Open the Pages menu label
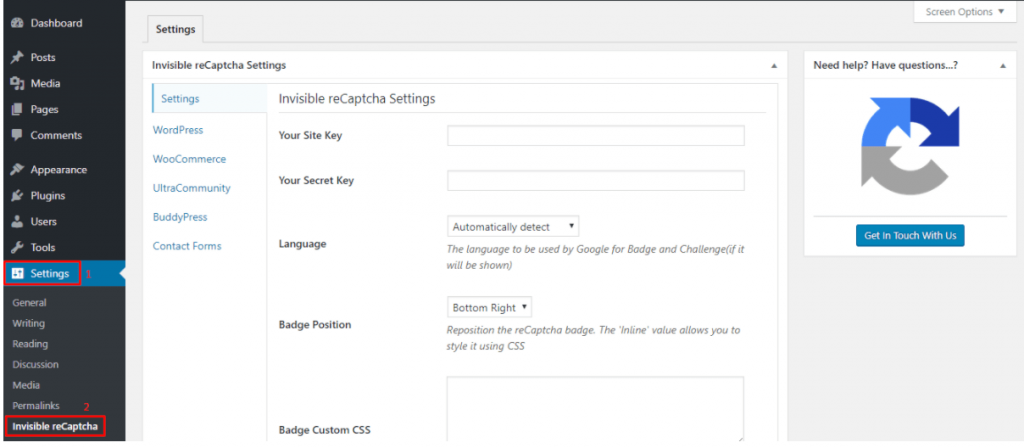The height and width of the screenshot is (448, 1024). [x=44, y=110]
